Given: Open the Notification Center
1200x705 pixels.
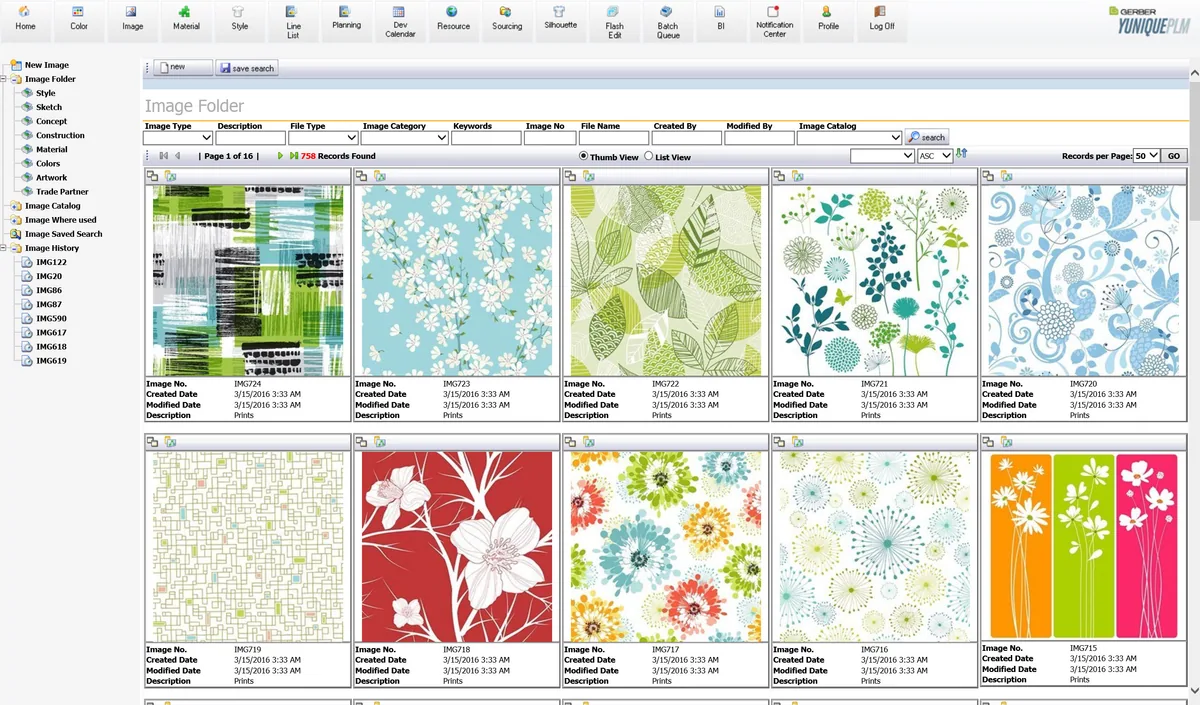Looking at the screenshot, I should pos(774,21).
